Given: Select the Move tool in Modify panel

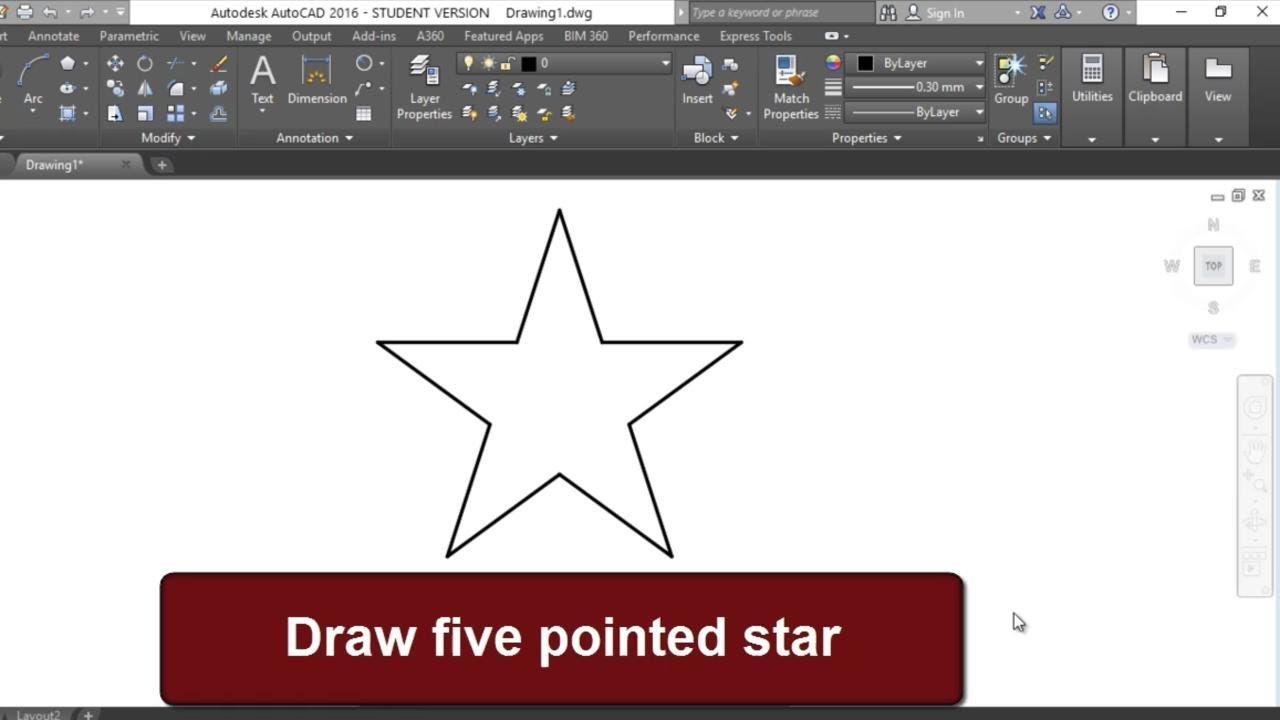Looking at the screenshot, I should point(115,63).
